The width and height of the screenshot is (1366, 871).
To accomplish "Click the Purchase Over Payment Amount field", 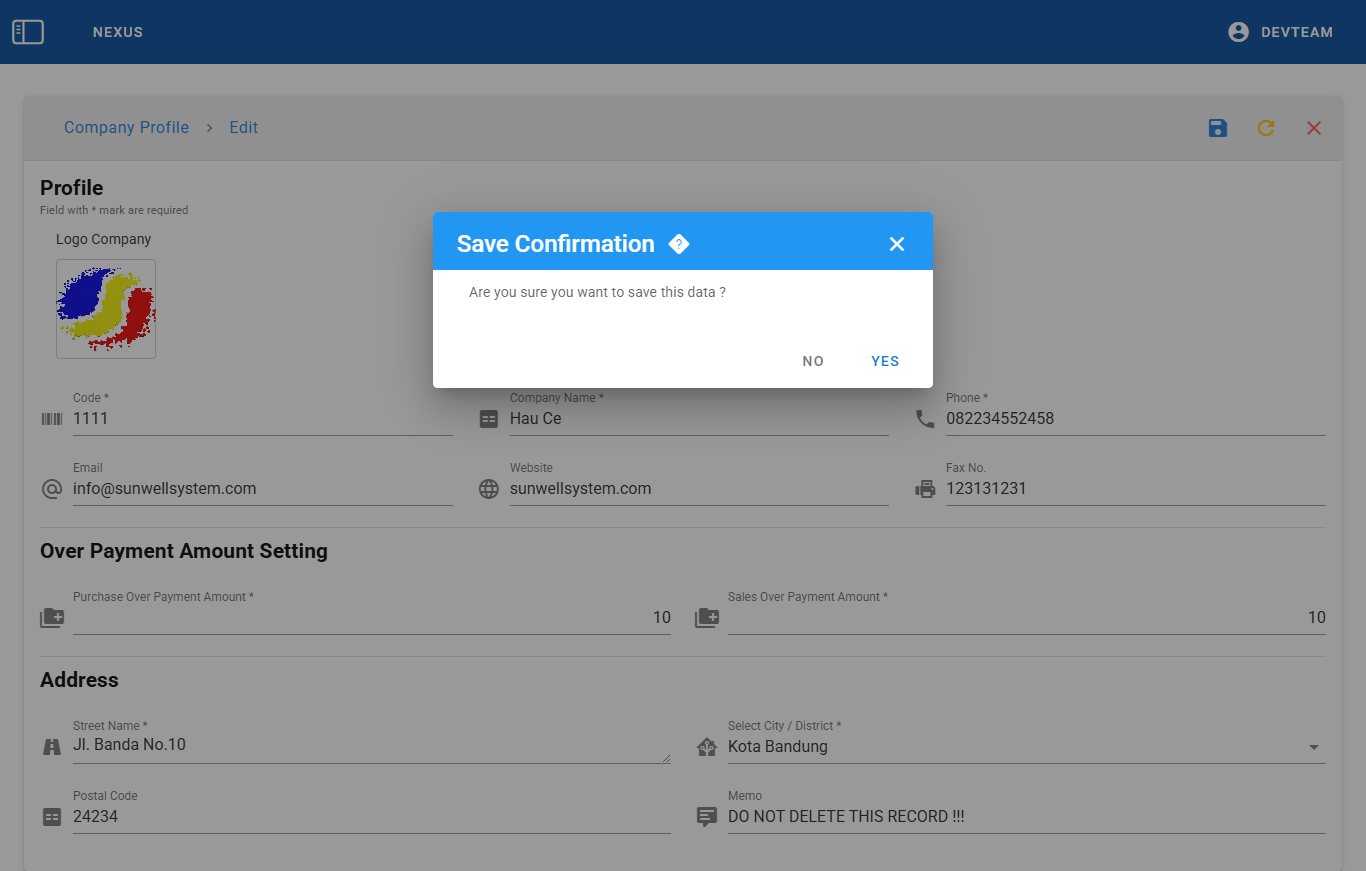I will click(x=370, y=618).
